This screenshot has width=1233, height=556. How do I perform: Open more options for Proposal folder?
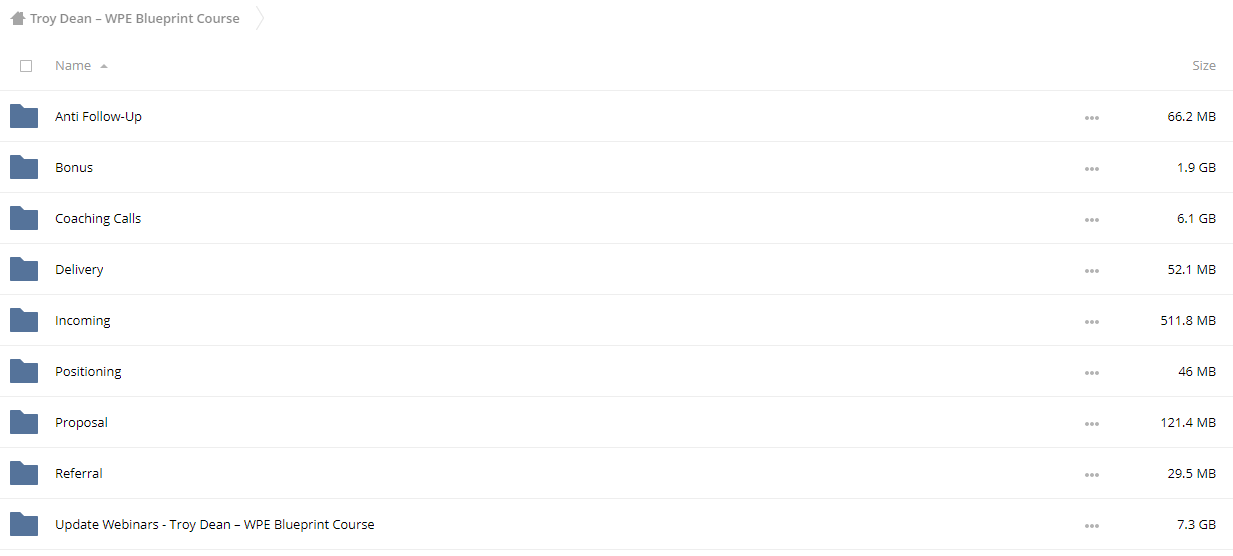(1091, 424)
